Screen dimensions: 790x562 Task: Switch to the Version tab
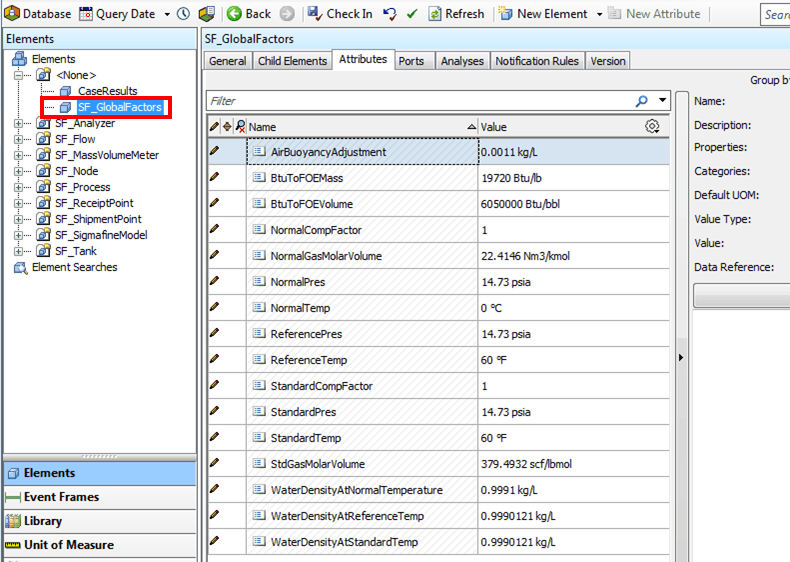pyautogui.click(x=608, y=61)
